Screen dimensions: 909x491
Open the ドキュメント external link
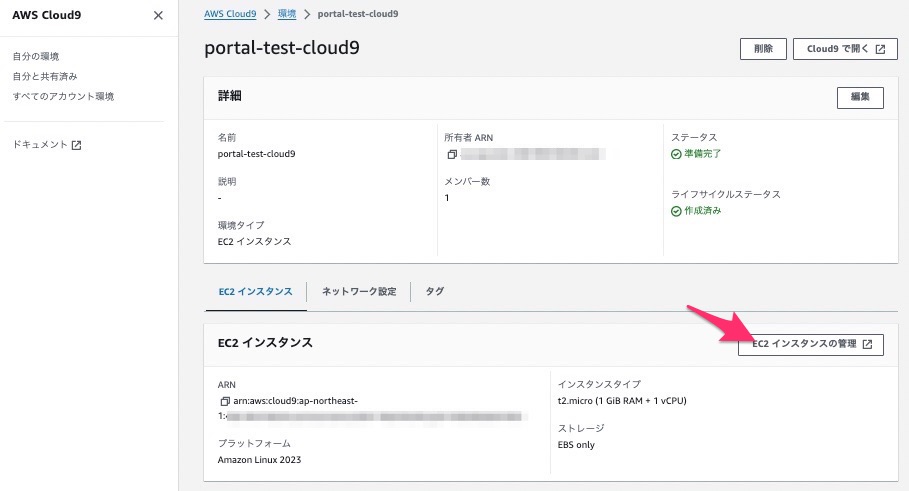click(46, 144)
